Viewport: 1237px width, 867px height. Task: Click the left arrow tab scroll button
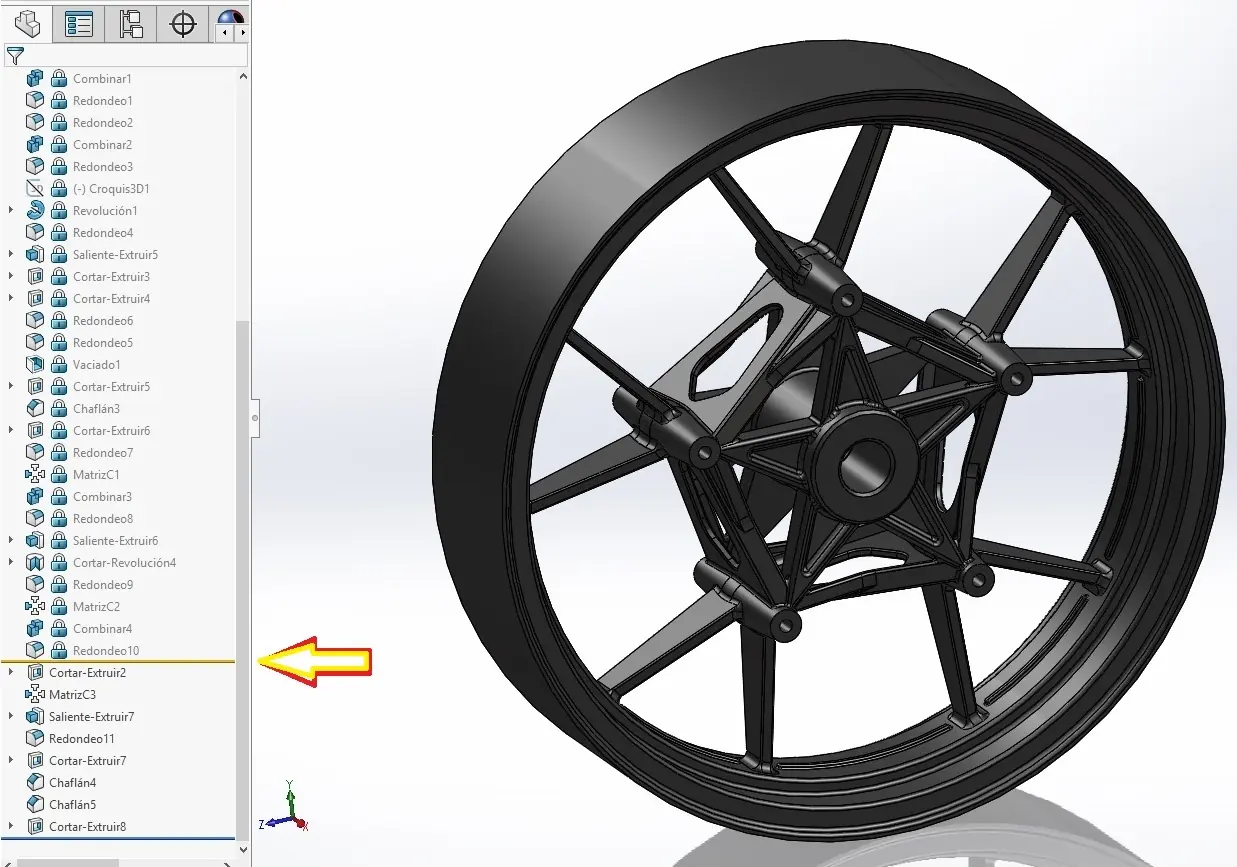pyautogui.click(x=223, y=33)
